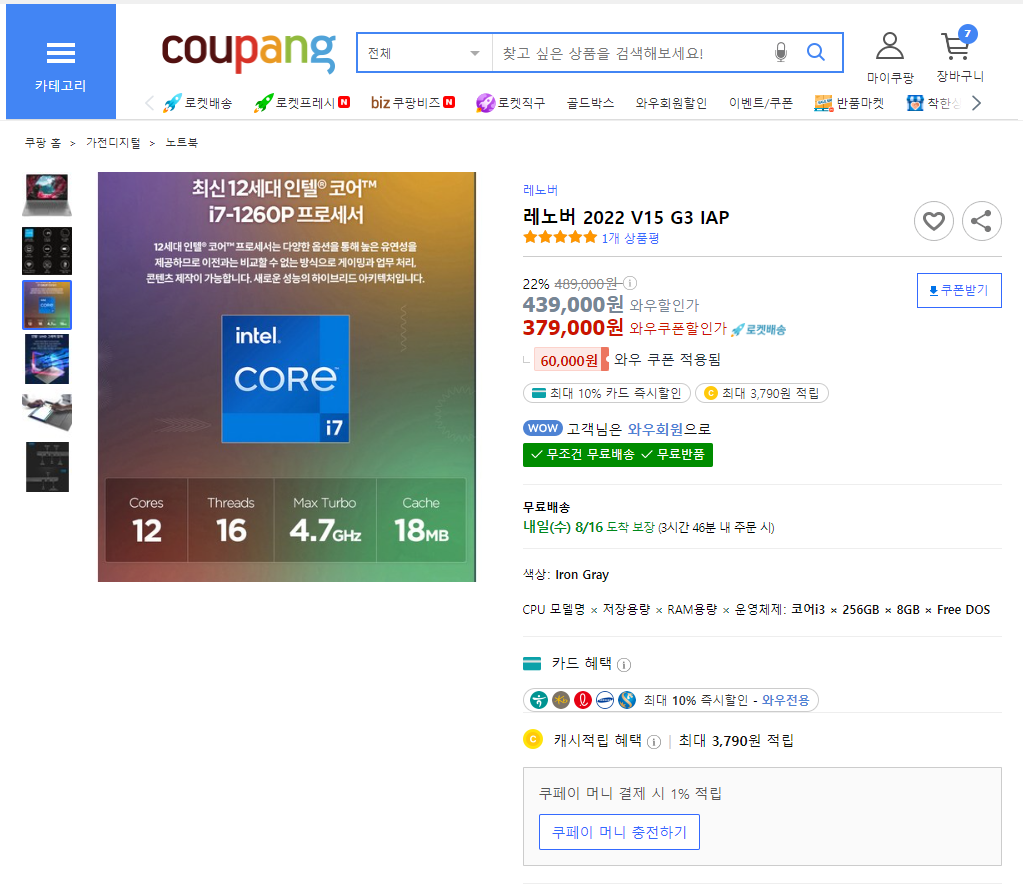The height and width of the screenshot is (890, 1023).
Task: Click info icon next to original price
Action: (630, 283)
